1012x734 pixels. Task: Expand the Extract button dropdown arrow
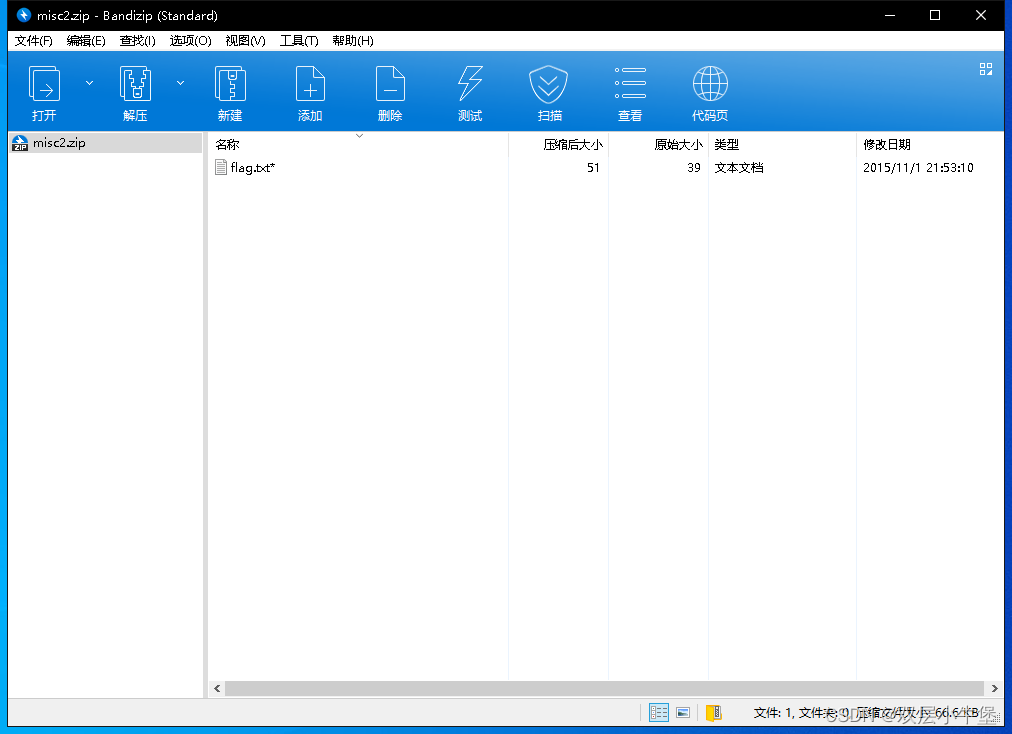181,83
